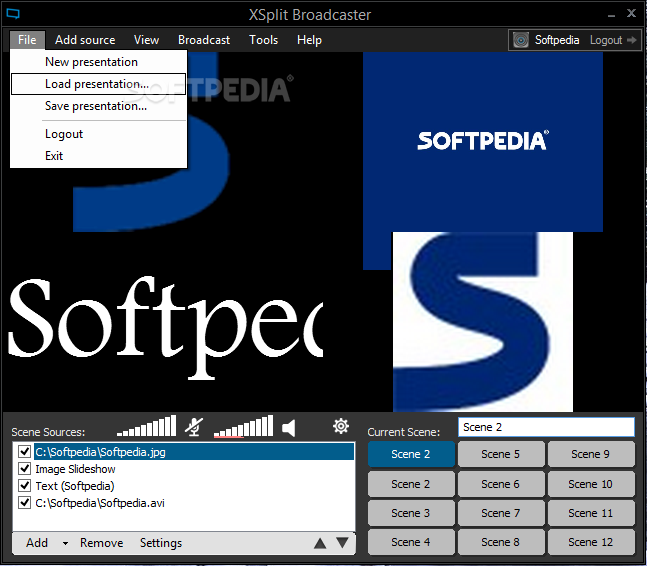Screen dimensions: 647x566
Task: Click the Softpedia account avatar icon
Action: tap(521, 40)
